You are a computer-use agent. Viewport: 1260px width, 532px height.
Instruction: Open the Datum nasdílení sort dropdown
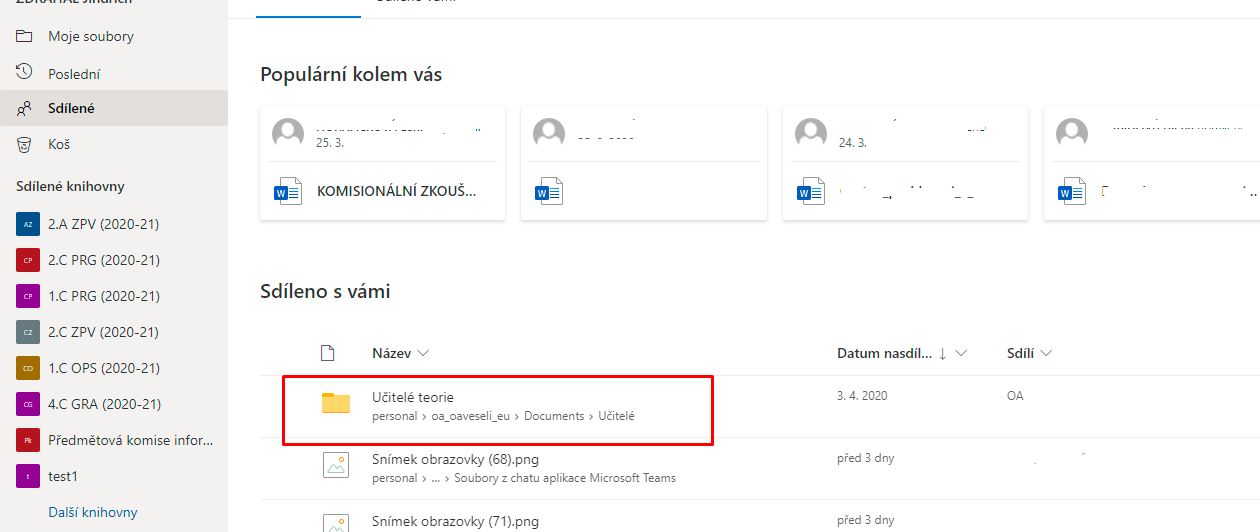pos(961,353)
